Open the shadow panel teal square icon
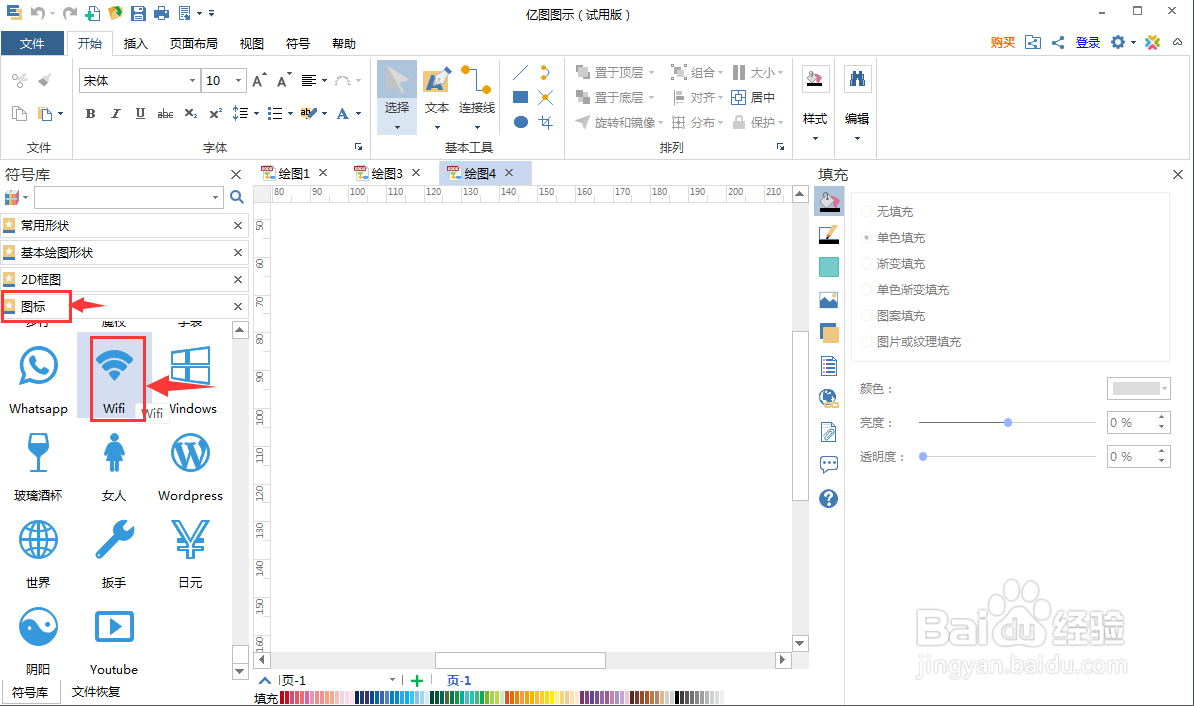Image resolution: width=1194 pixels, height=706 pixels. [828, 267]
